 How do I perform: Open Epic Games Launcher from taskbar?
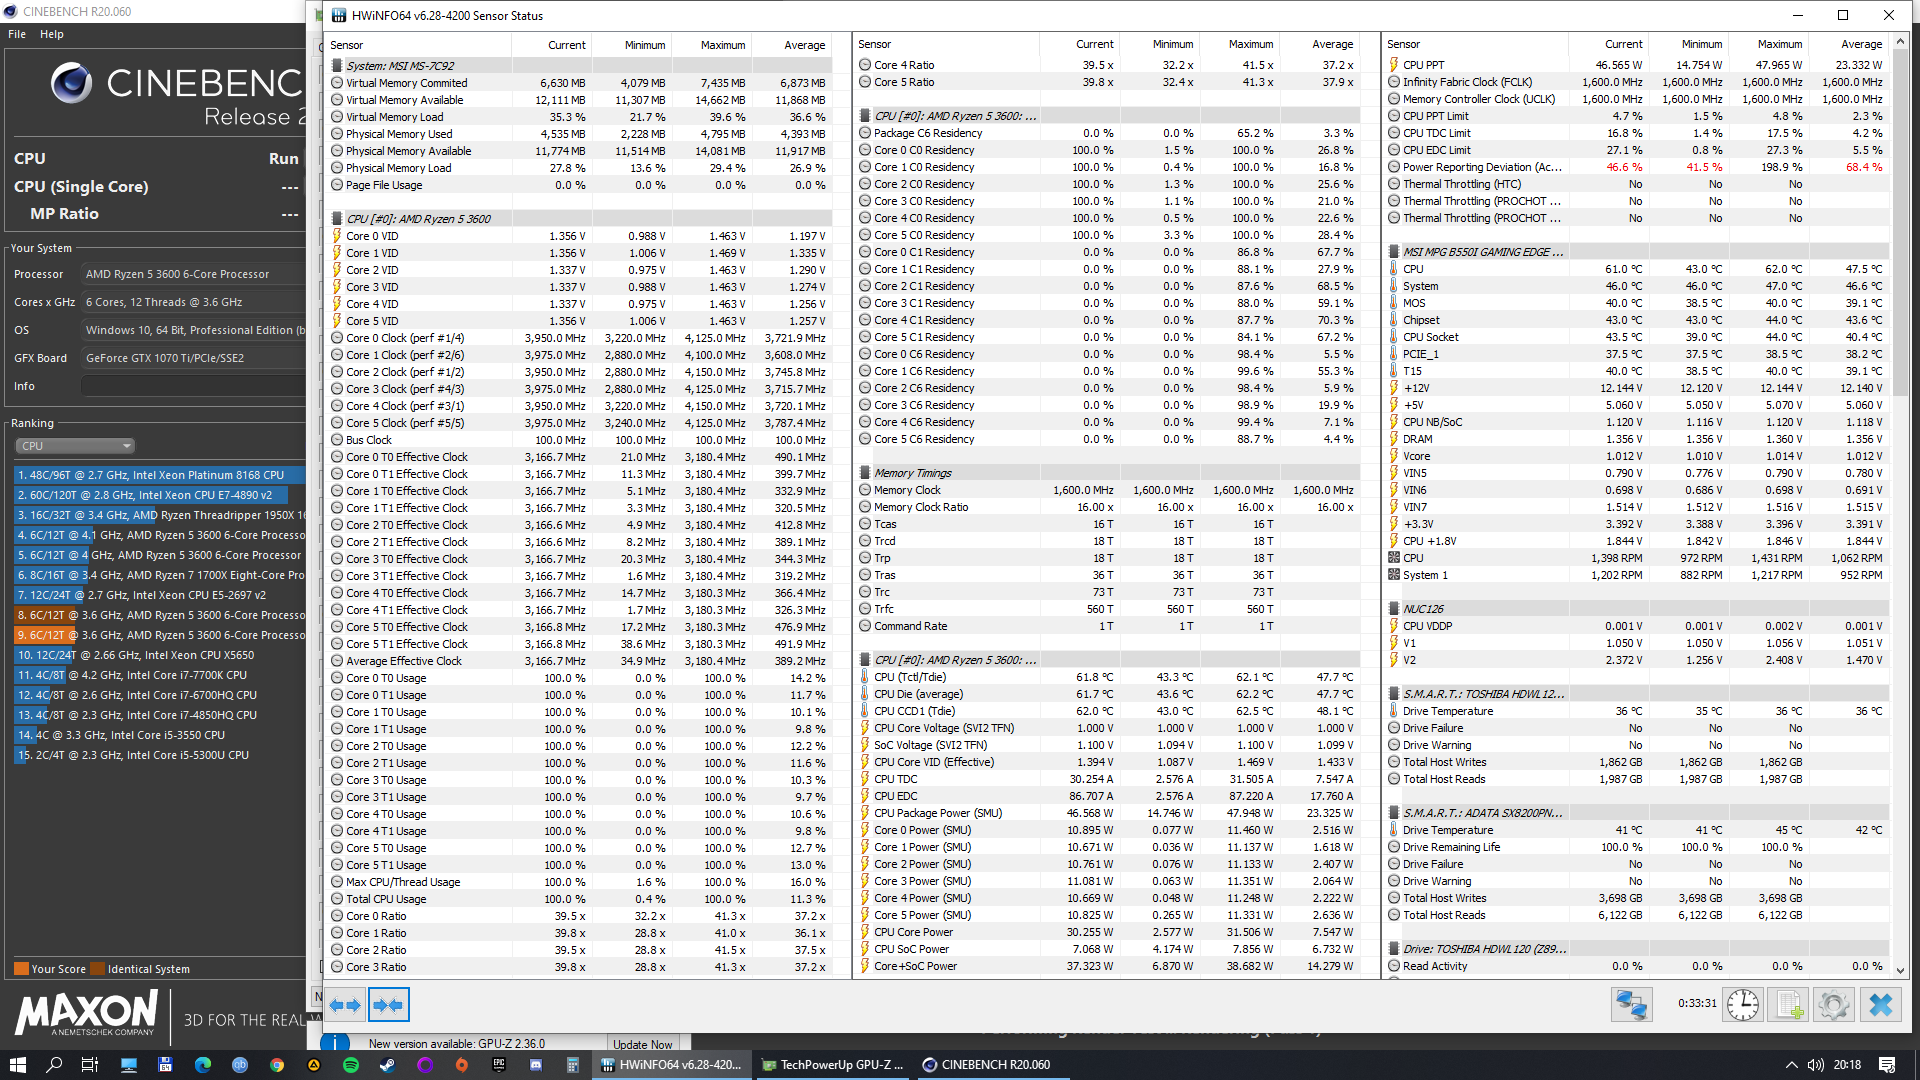pyautogui.click(x=499, y=1065)
